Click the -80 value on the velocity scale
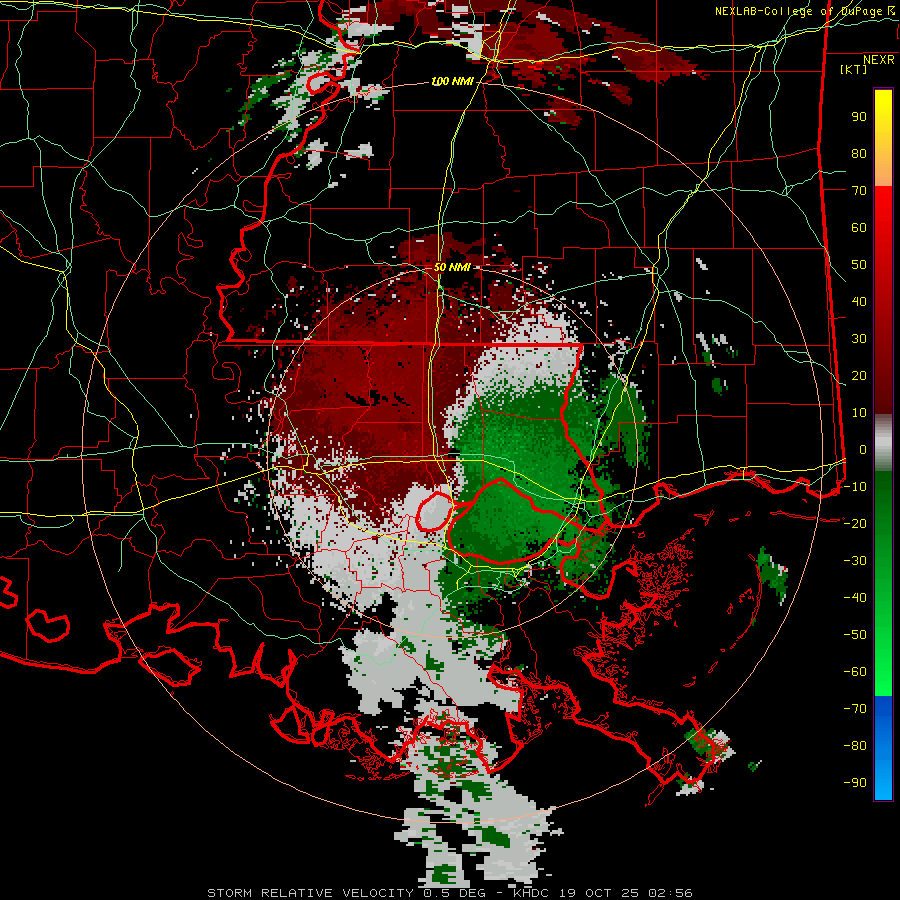Image resolution: width=900 pixels, height=900 pixels. (x=855, y=746)
